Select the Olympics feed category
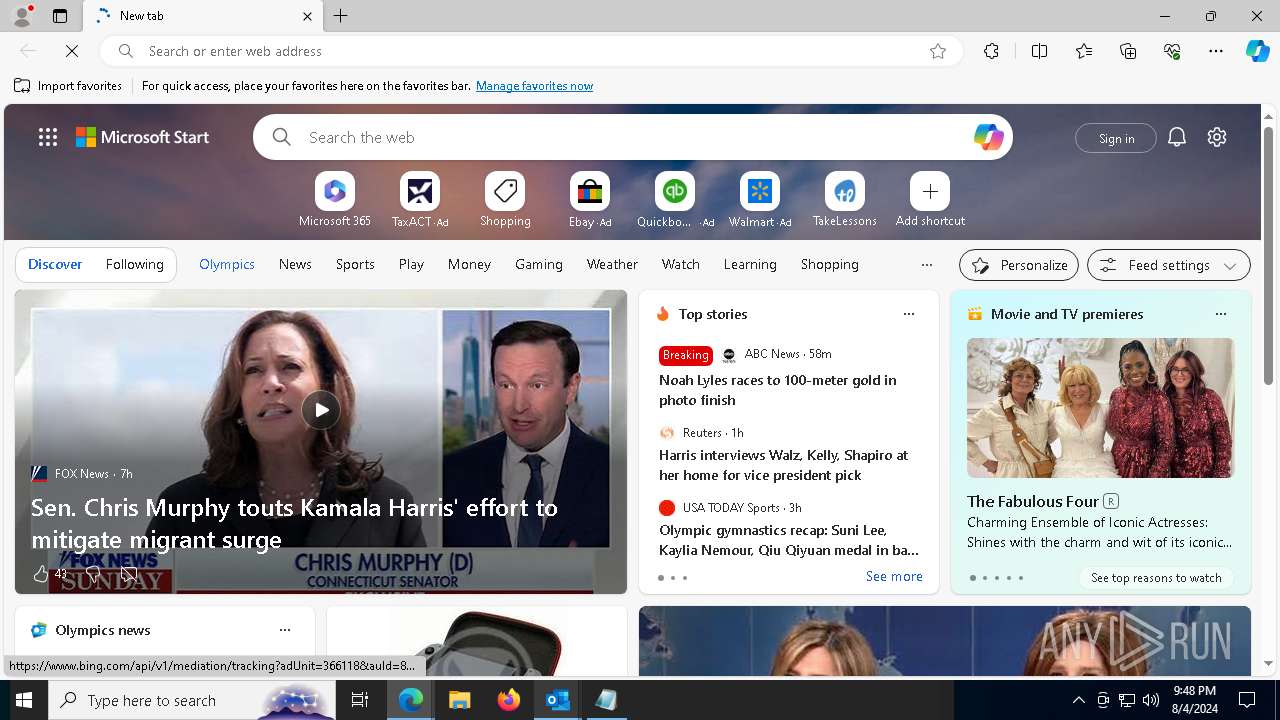 tap(227, 264)
